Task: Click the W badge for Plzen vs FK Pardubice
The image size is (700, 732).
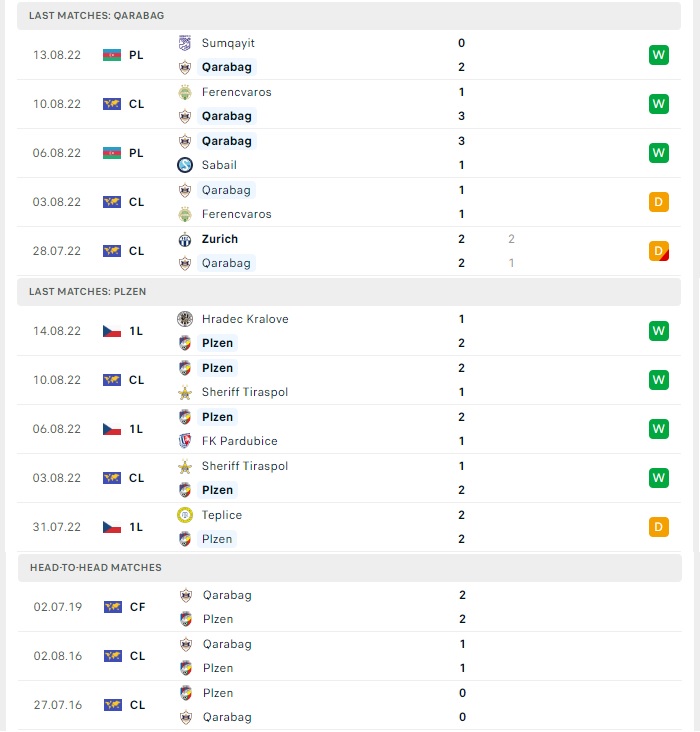Action: pos(658,429)
